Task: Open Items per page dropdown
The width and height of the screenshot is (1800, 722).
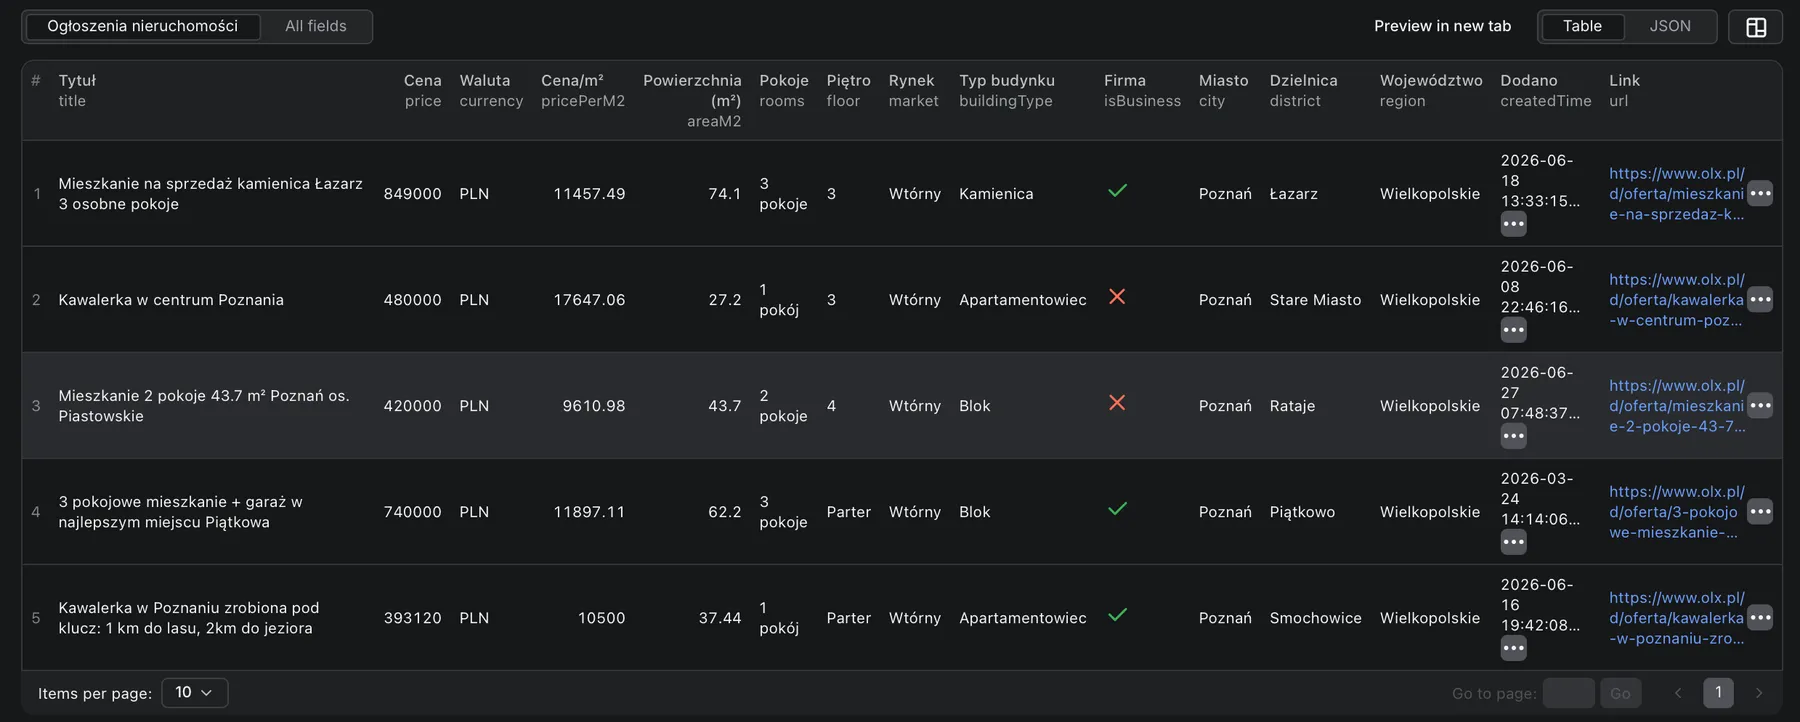Action: tap(194, 692)
